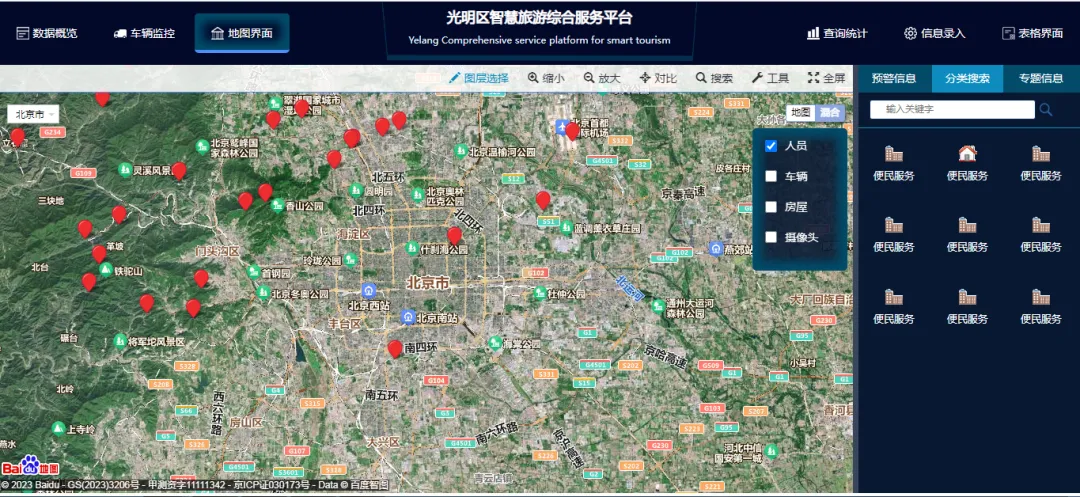This screenshot has height=497, width=1080.
Task: Click the 燕郊站 station icon
Action: [716, 248]
